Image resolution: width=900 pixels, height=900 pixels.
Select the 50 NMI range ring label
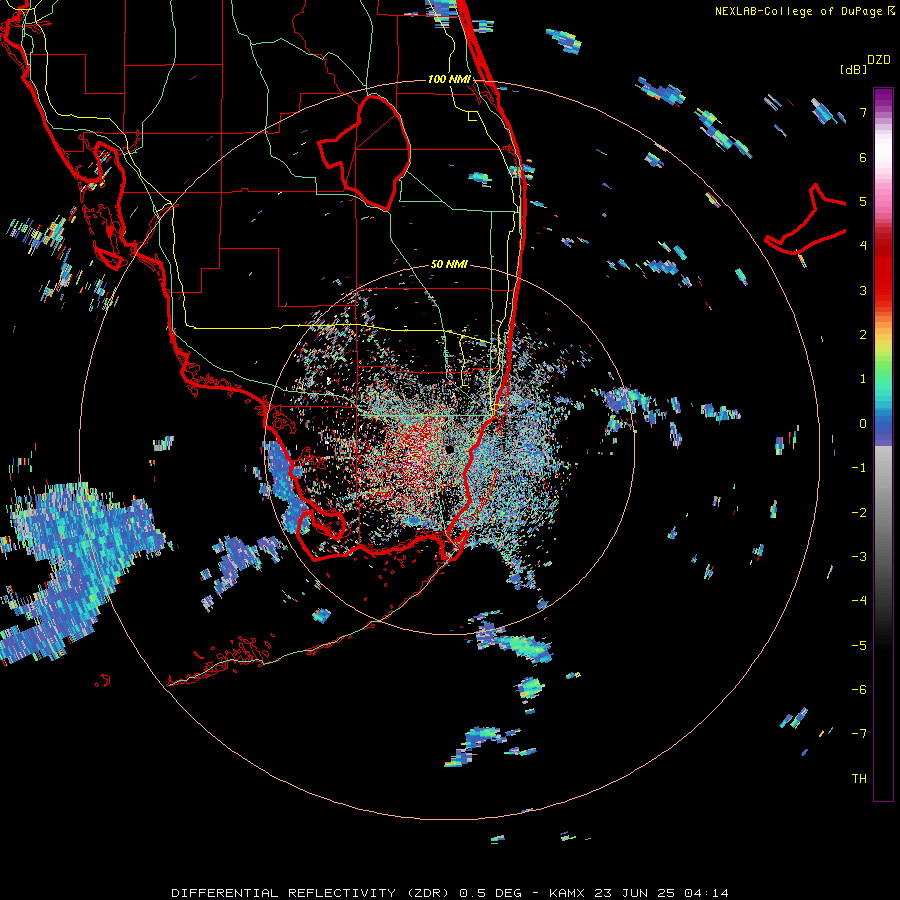[449, 264]
